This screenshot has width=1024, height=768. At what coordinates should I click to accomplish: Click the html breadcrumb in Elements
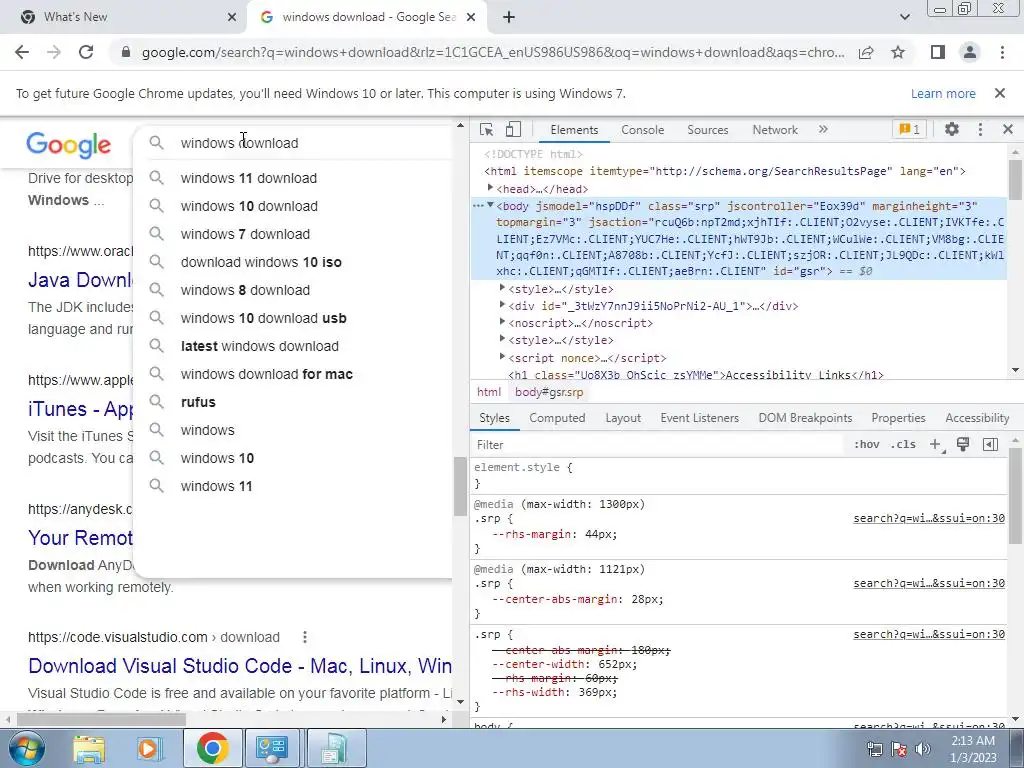pos(489,392)
